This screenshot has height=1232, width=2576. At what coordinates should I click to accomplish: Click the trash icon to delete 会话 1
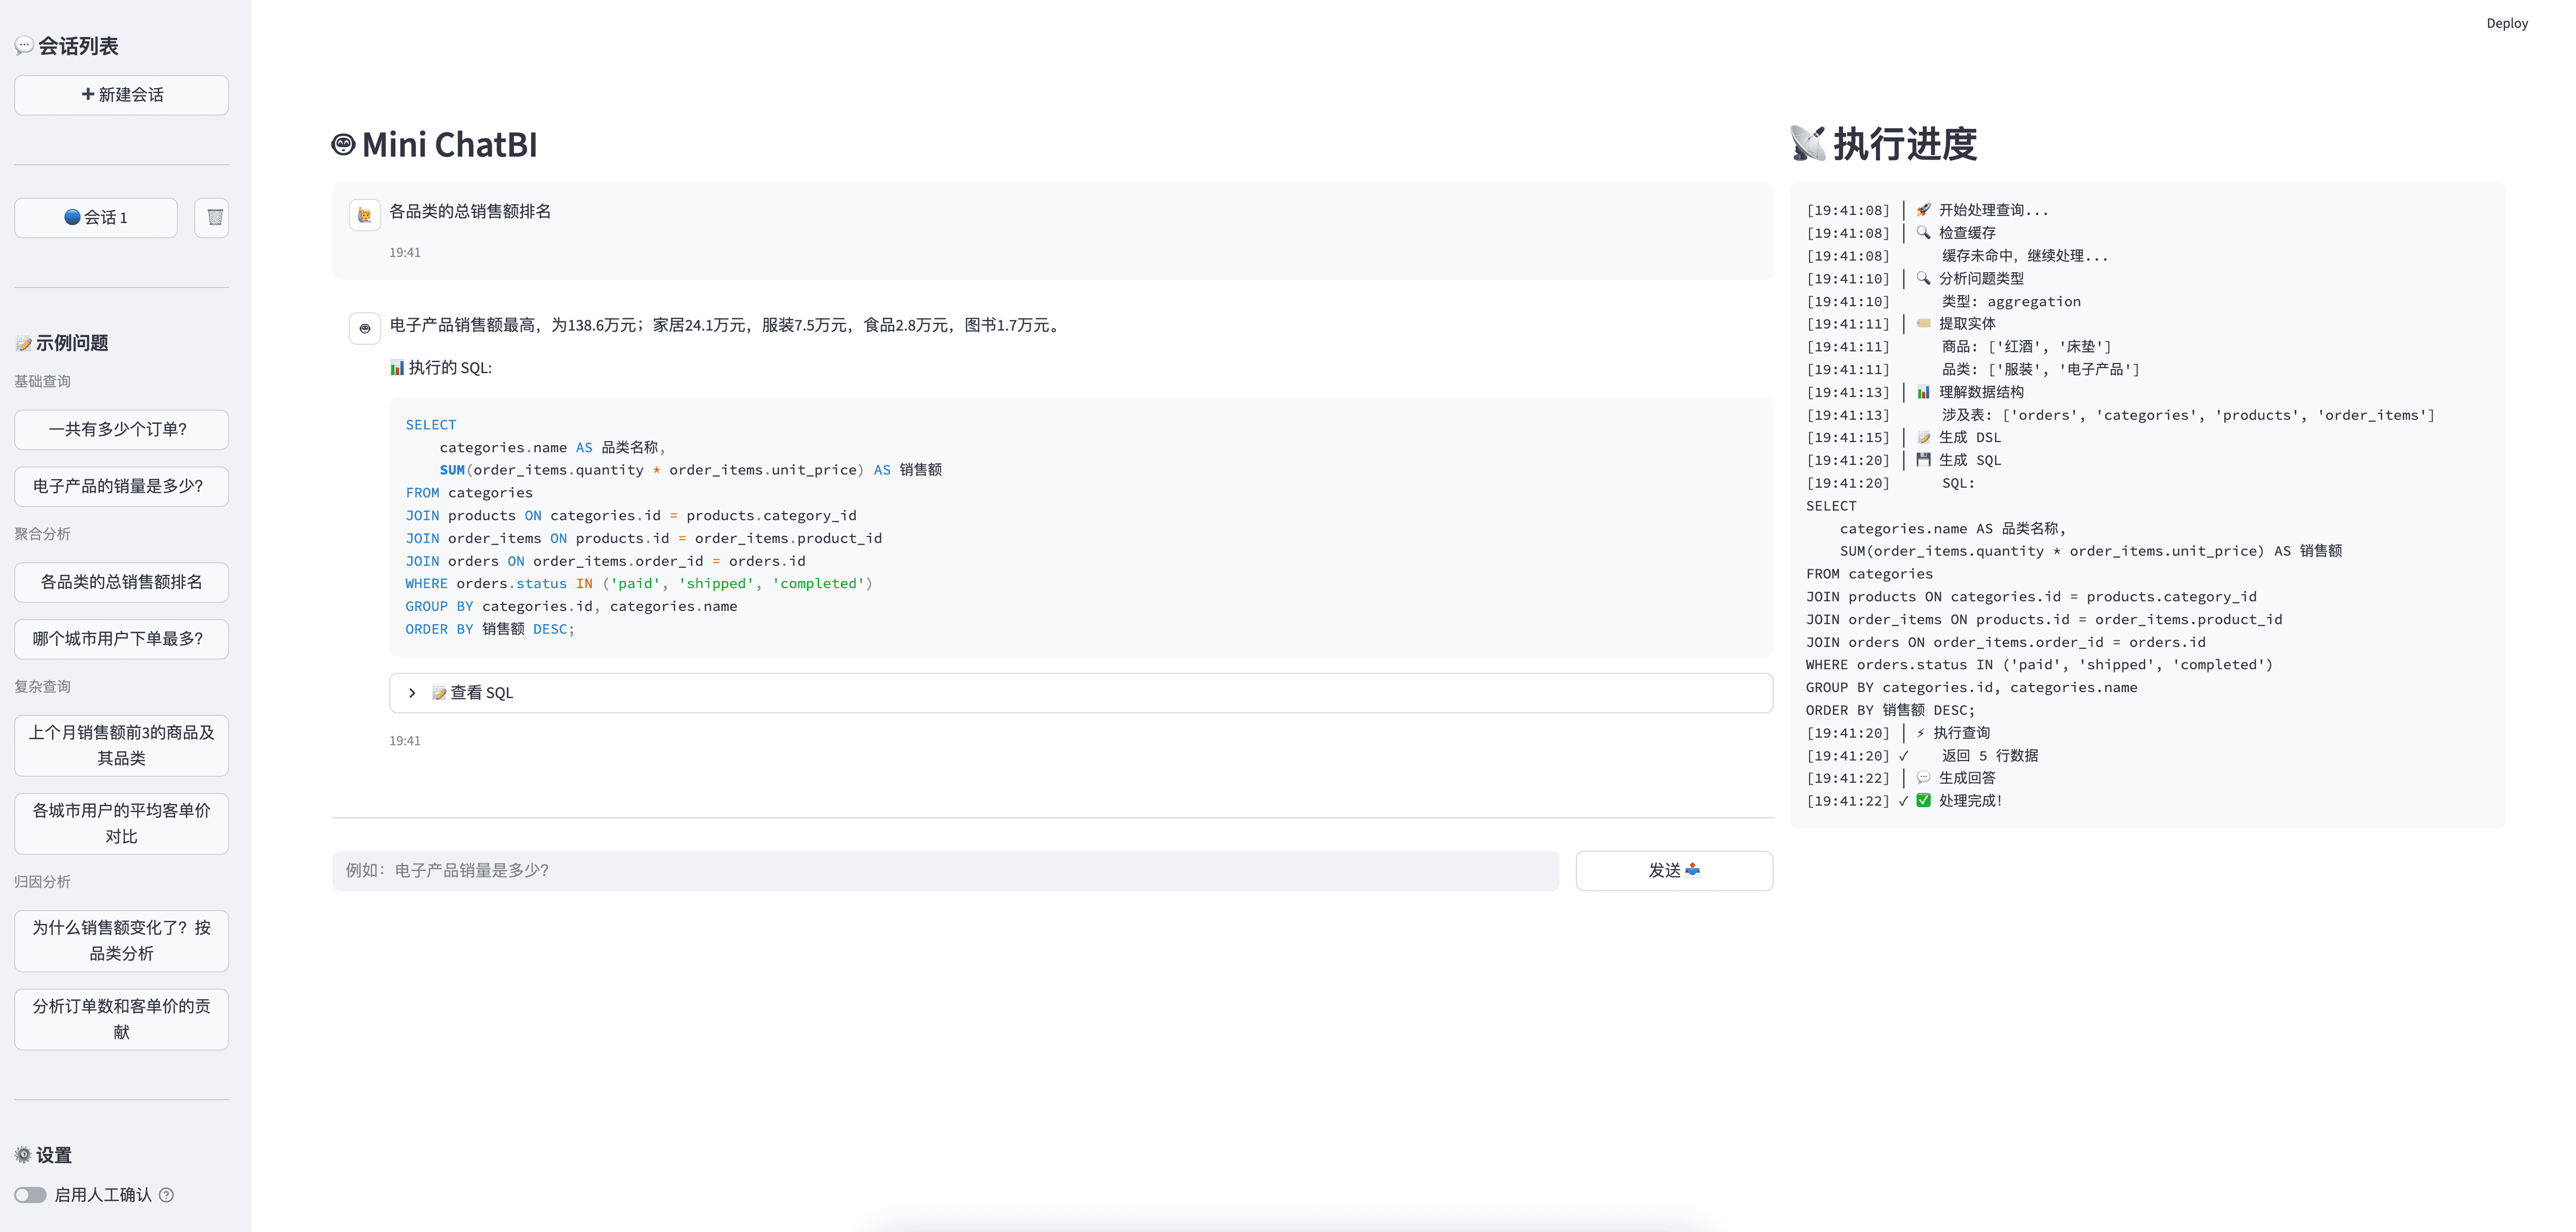[x=214, y=217]
